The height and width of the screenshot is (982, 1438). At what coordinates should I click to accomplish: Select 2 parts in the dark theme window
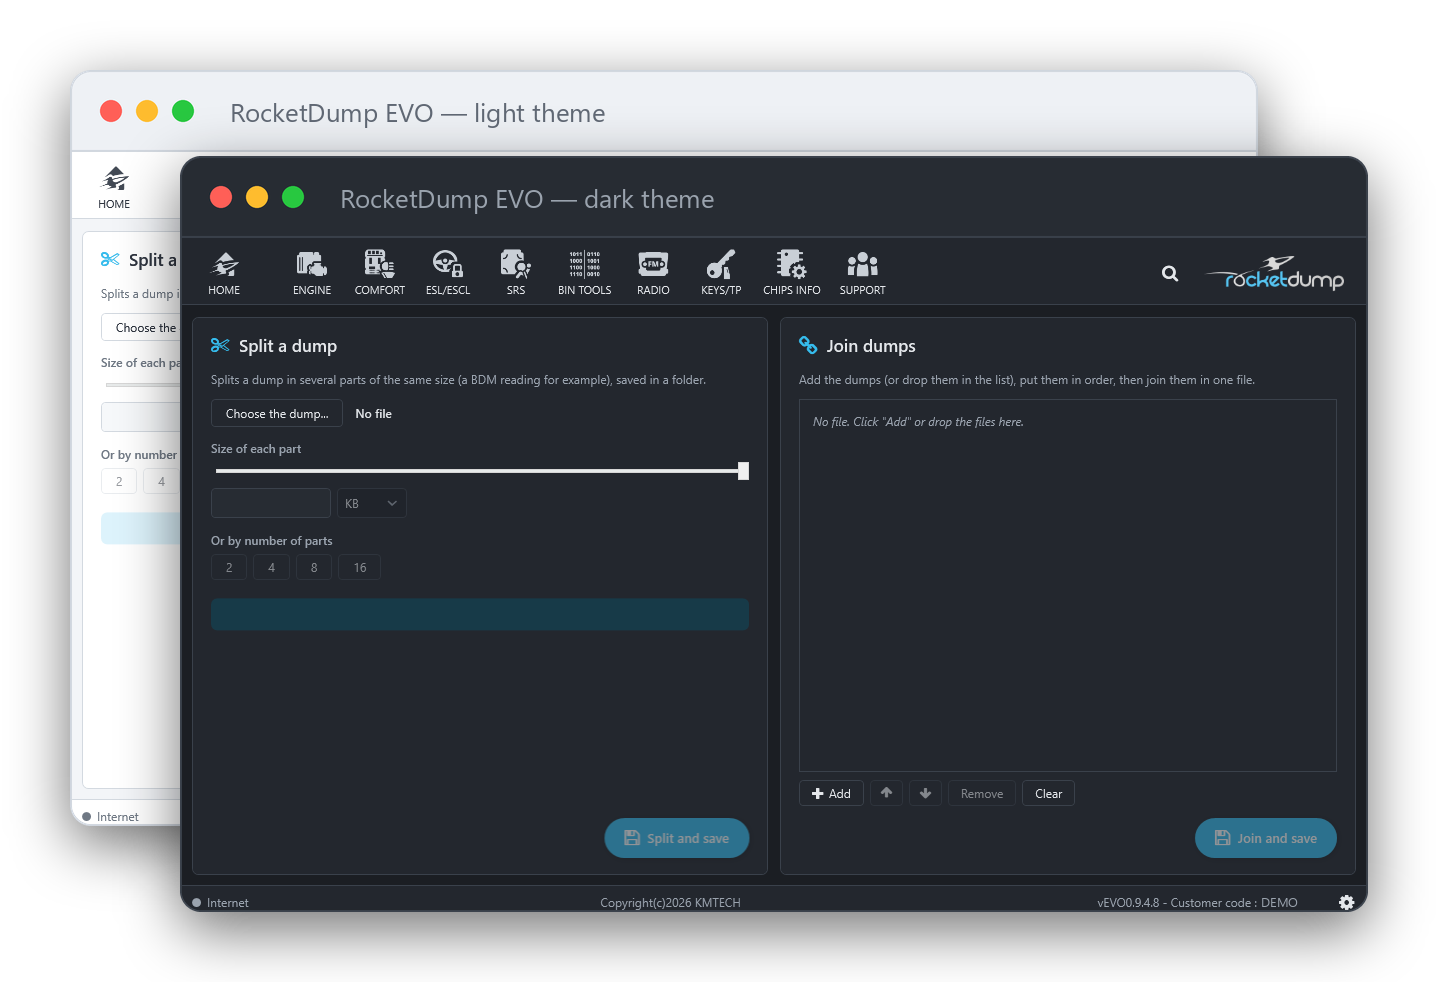pyautogui.click(x=229, y=568)
